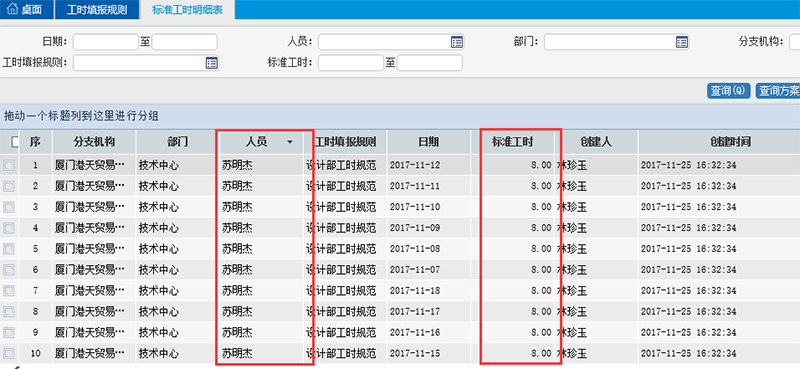Click 设计部工时规范 in the 2017-11-09 row

[x=341, y=228]
